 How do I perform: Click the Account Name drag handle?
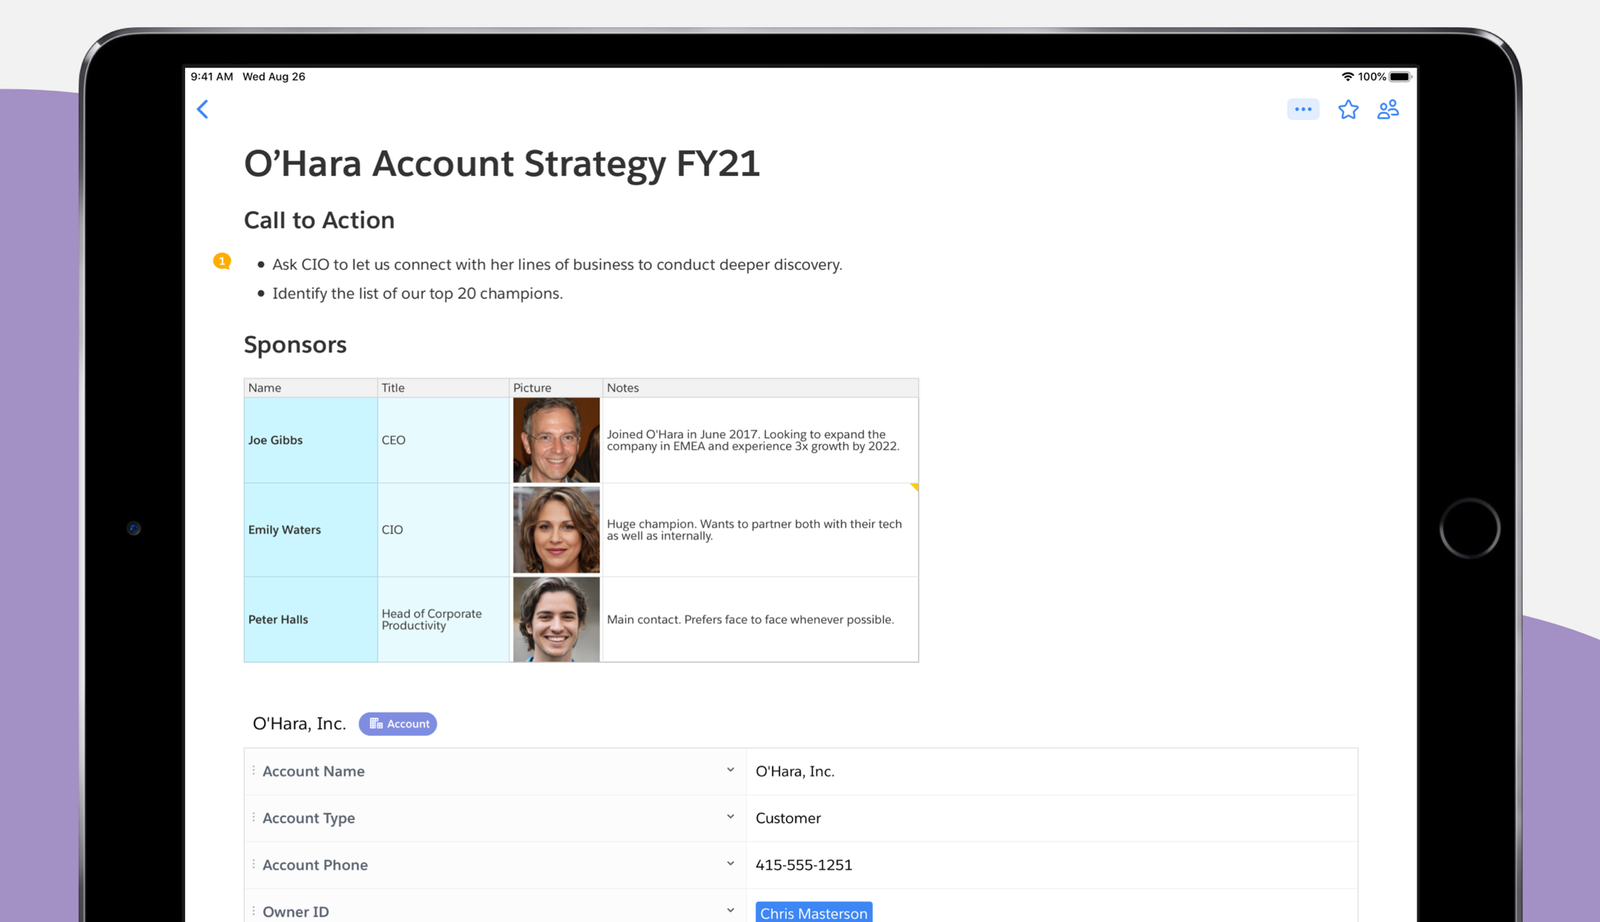[253, 770]
